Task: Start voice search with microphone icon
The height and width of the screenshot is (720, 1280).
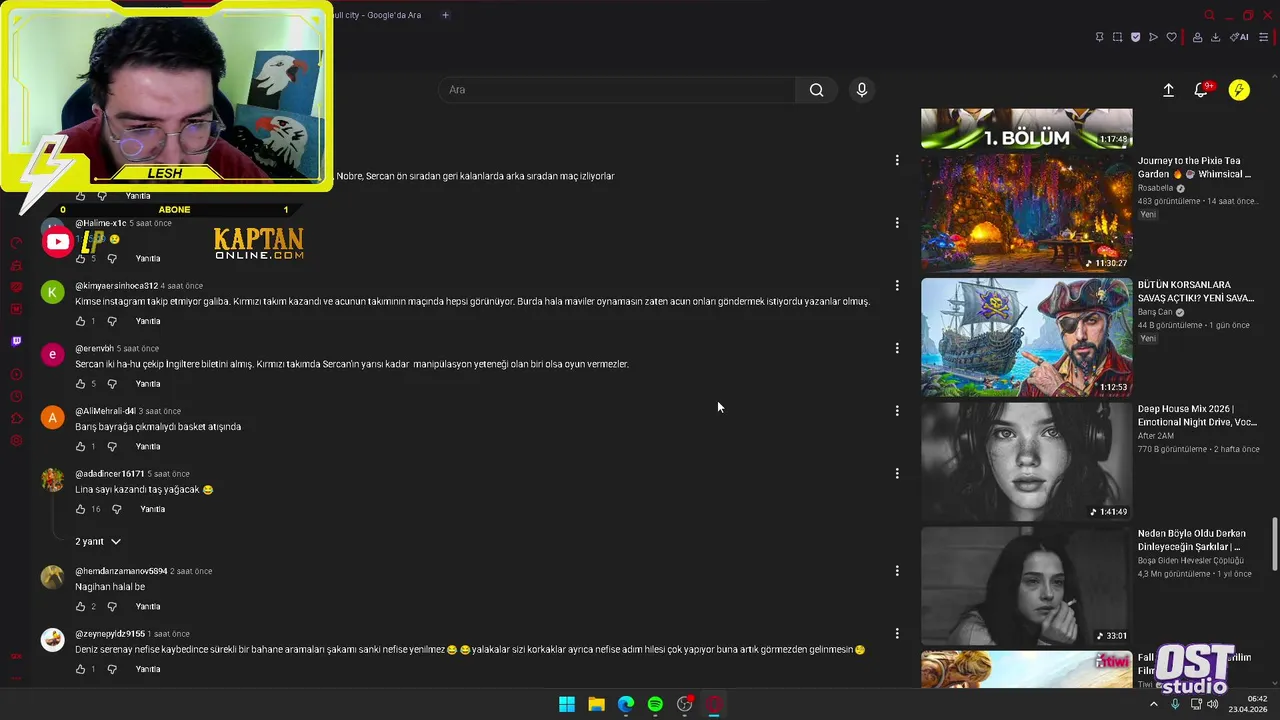Action: point(862,90)
